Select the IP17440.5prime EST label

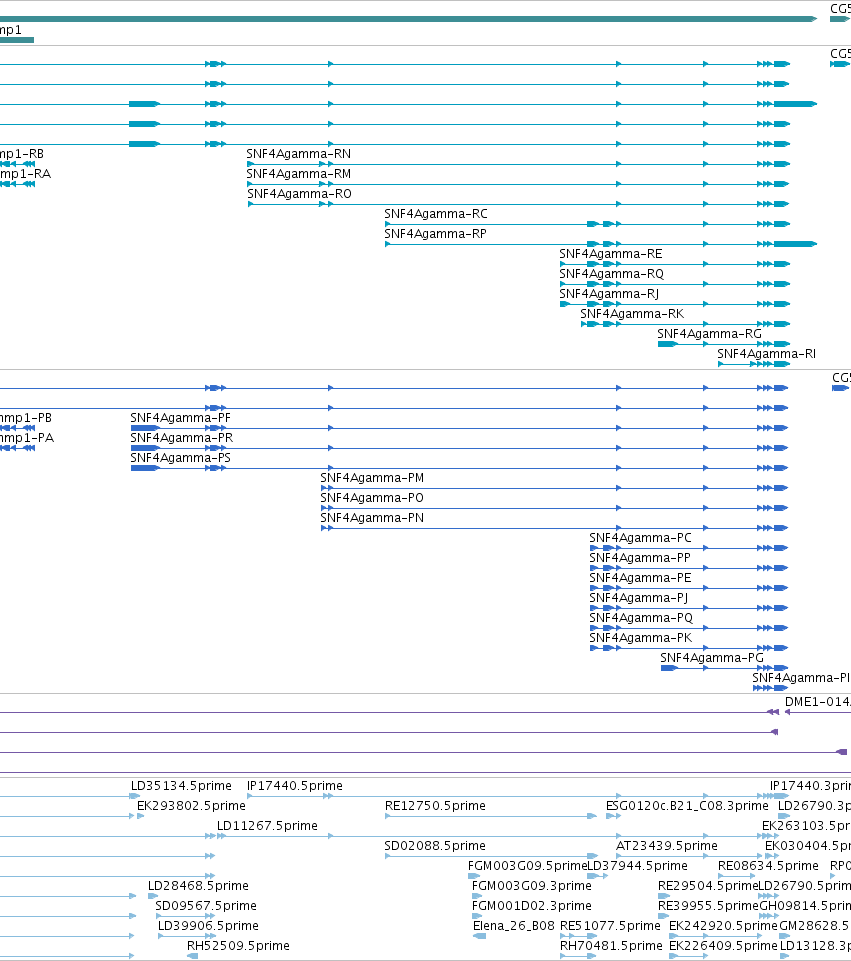pyautogui.click(x=295, y=786)
